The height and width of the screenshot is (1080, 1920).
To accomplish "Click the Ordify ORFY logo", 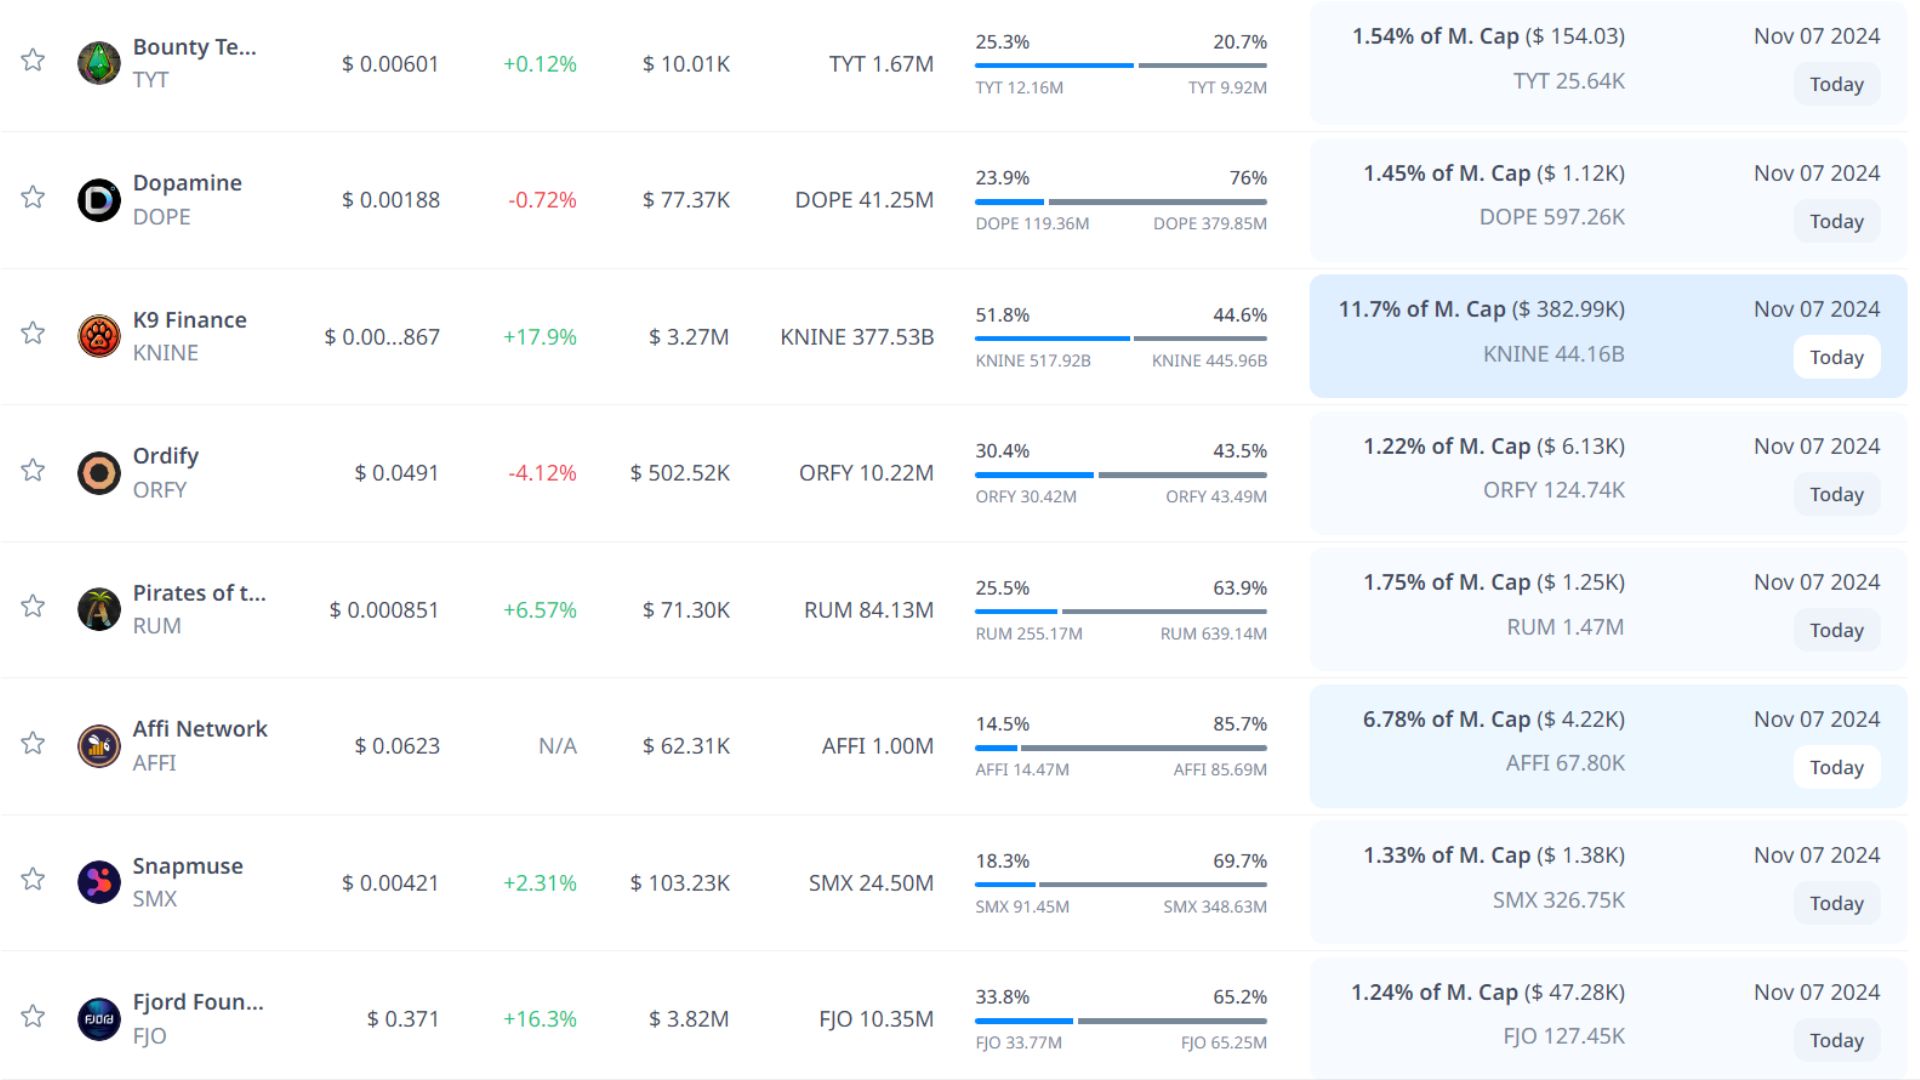I will click(x=99, y=473).
